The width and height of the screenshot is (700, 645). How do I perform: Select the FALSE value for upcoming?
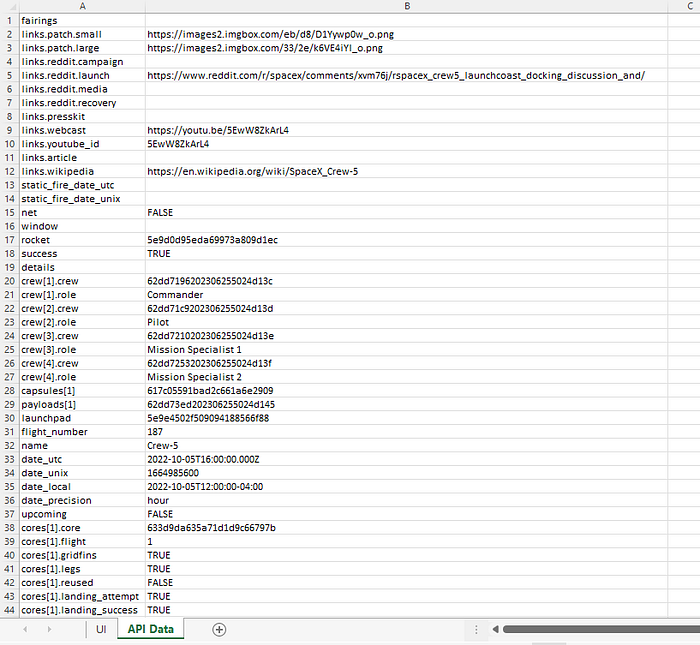coord(407,514)
